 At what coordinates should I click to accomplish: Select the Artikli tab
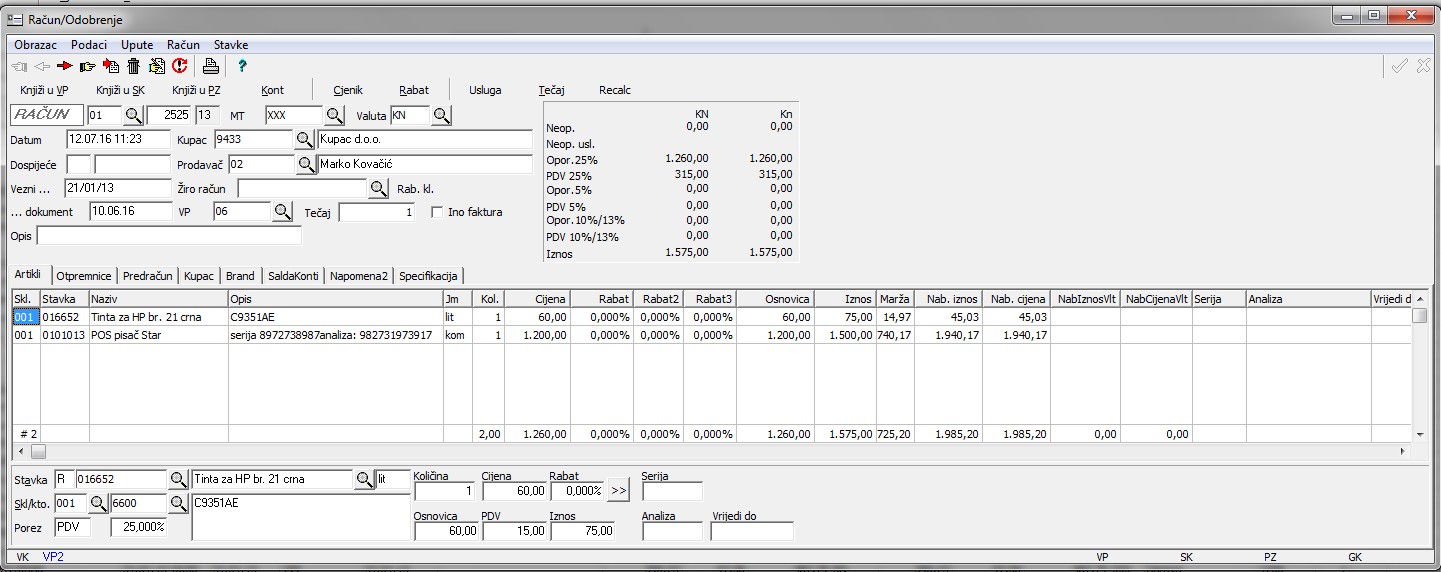click(x=28, y=274)
